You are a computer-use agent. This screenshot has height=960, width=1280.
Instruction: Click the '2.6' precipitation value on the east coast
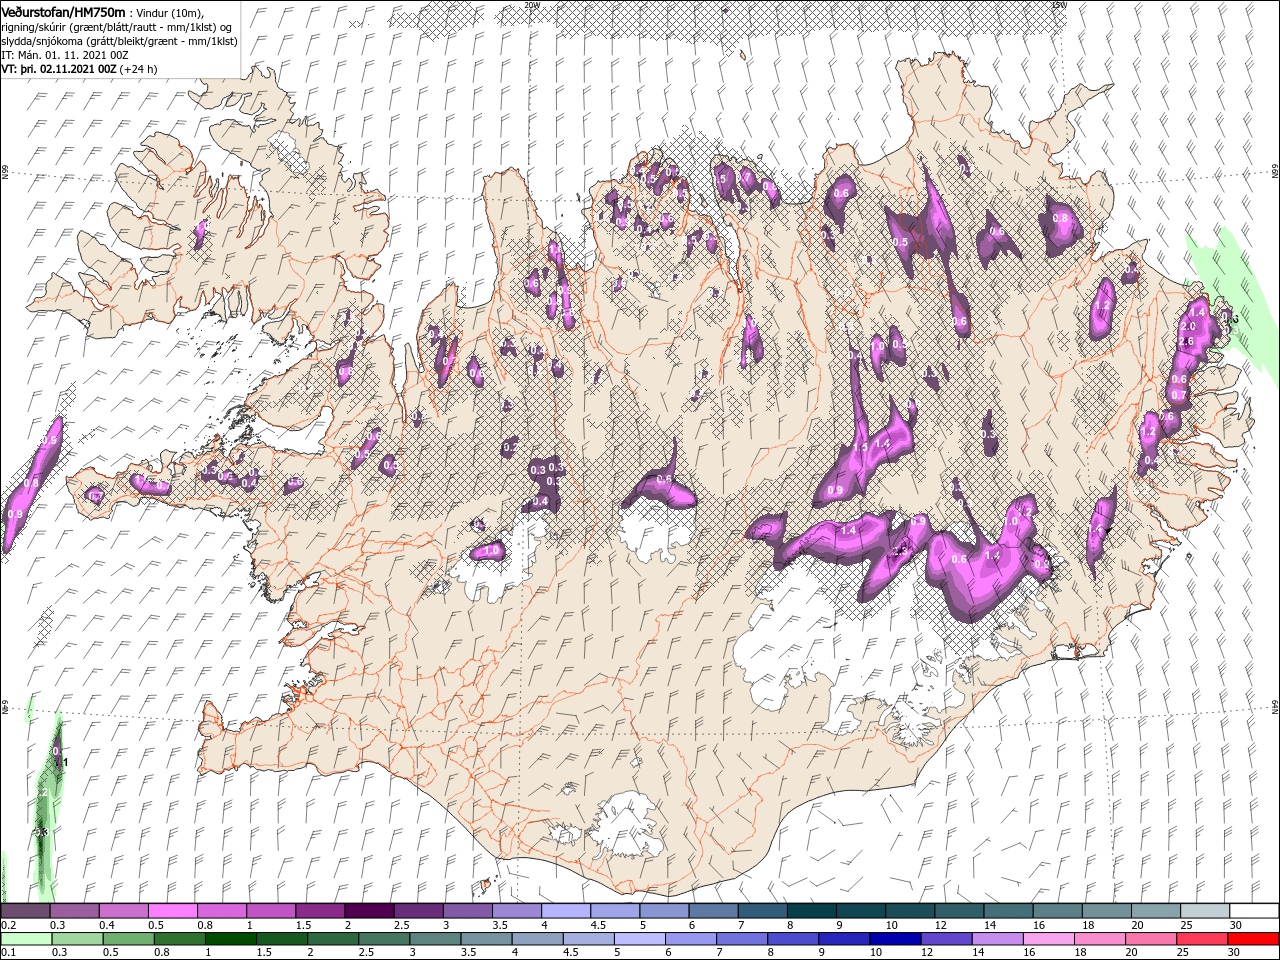pos(1187,342)
